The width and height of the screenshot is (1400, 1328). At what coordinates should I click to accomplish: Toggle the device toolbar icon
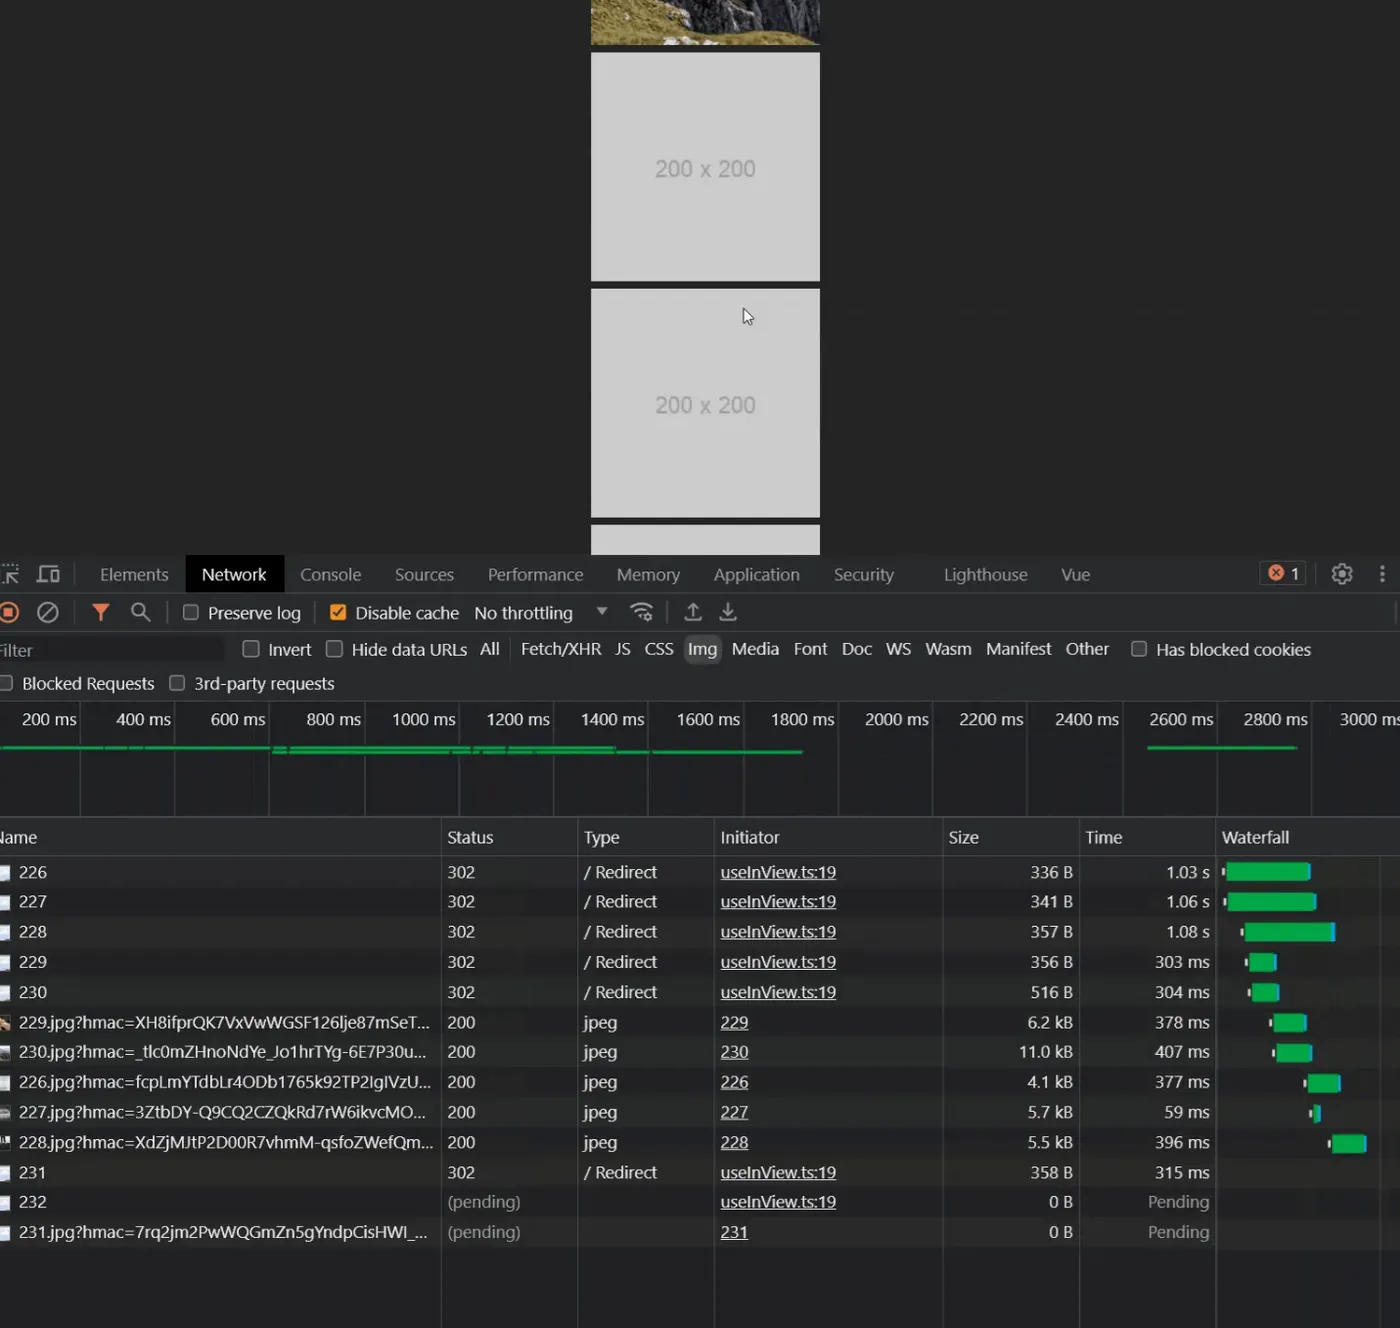tap(48, 574)
